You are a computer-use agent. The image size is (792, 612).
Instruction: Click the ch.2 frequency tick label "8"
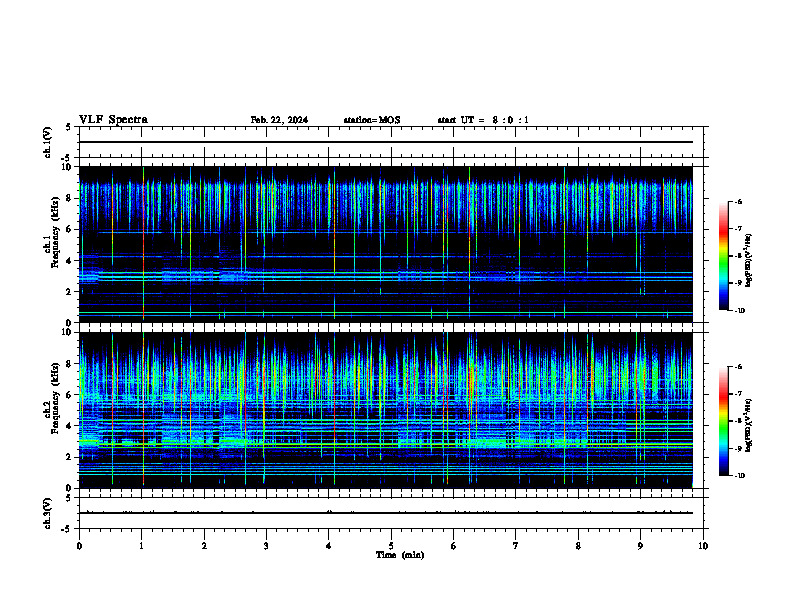click(x=70, y=364)
